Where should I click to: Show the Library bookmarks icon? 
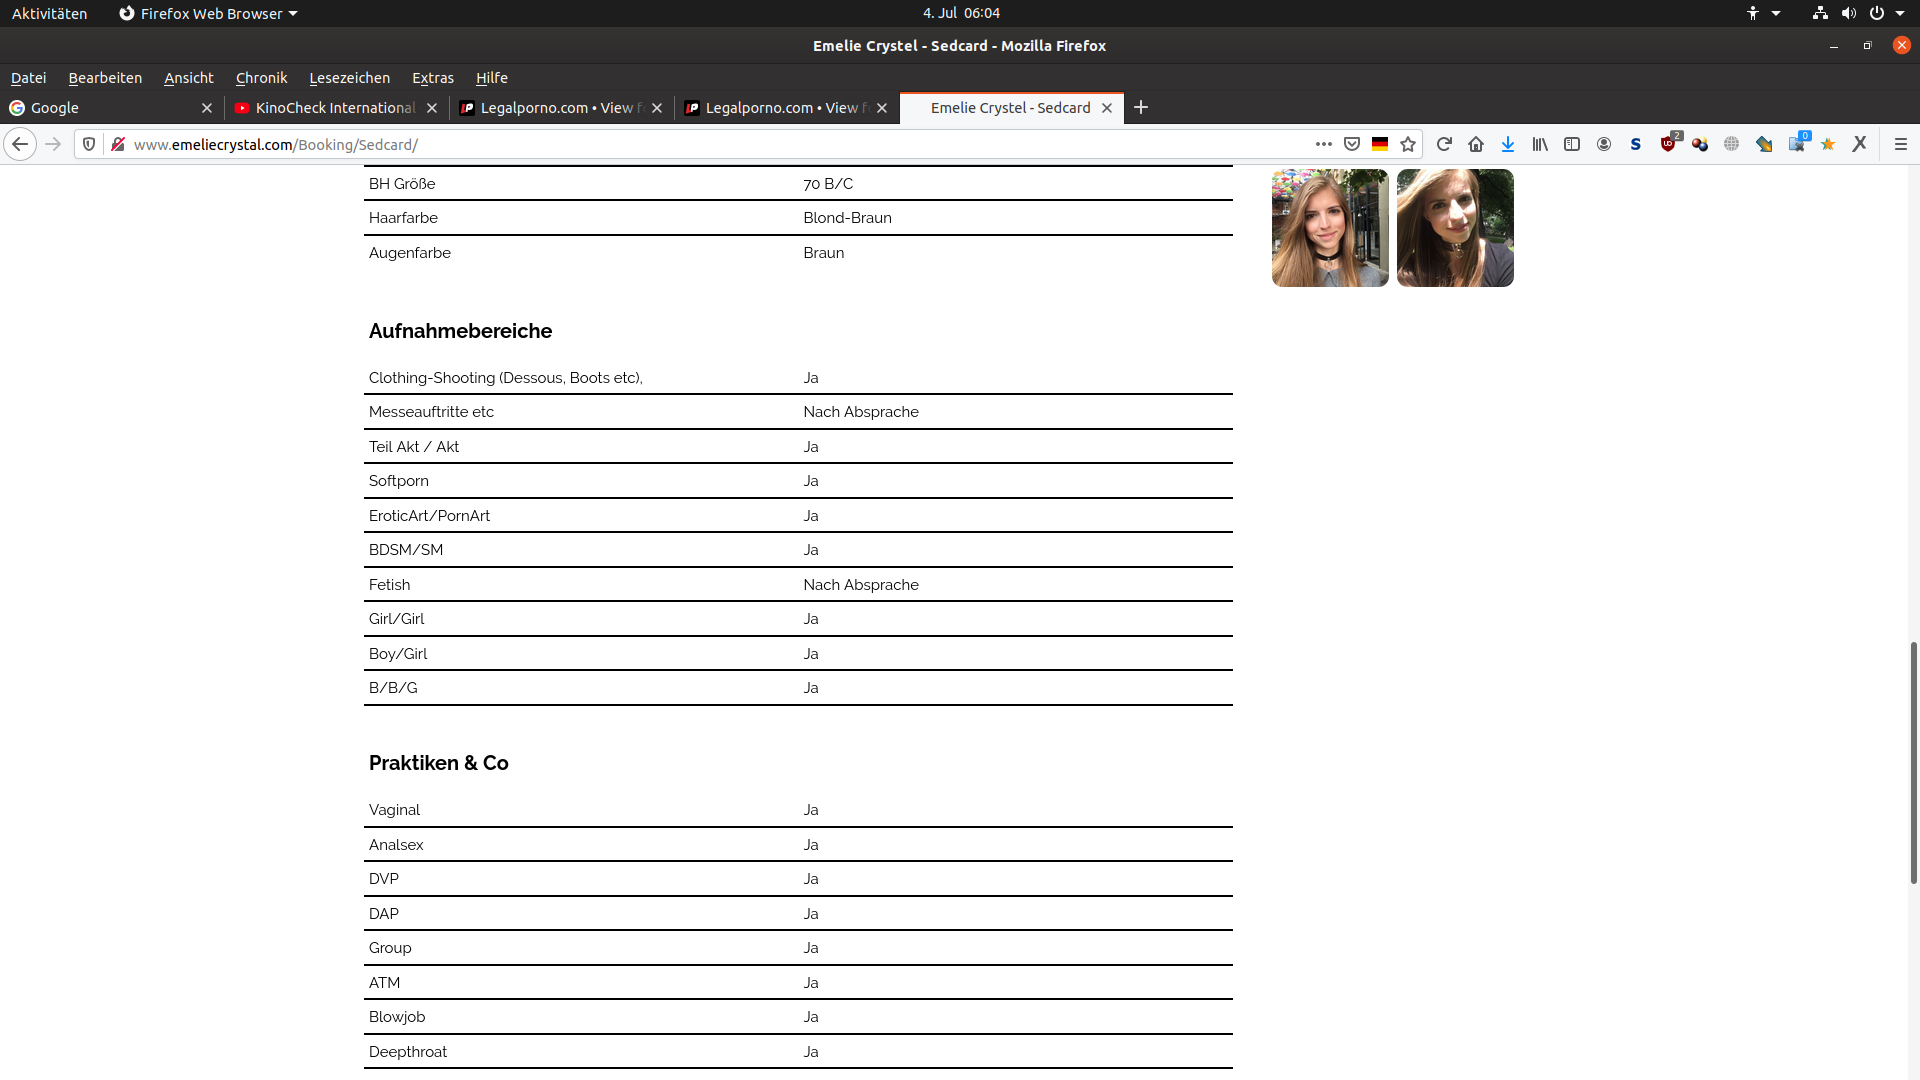(1540, 144)
